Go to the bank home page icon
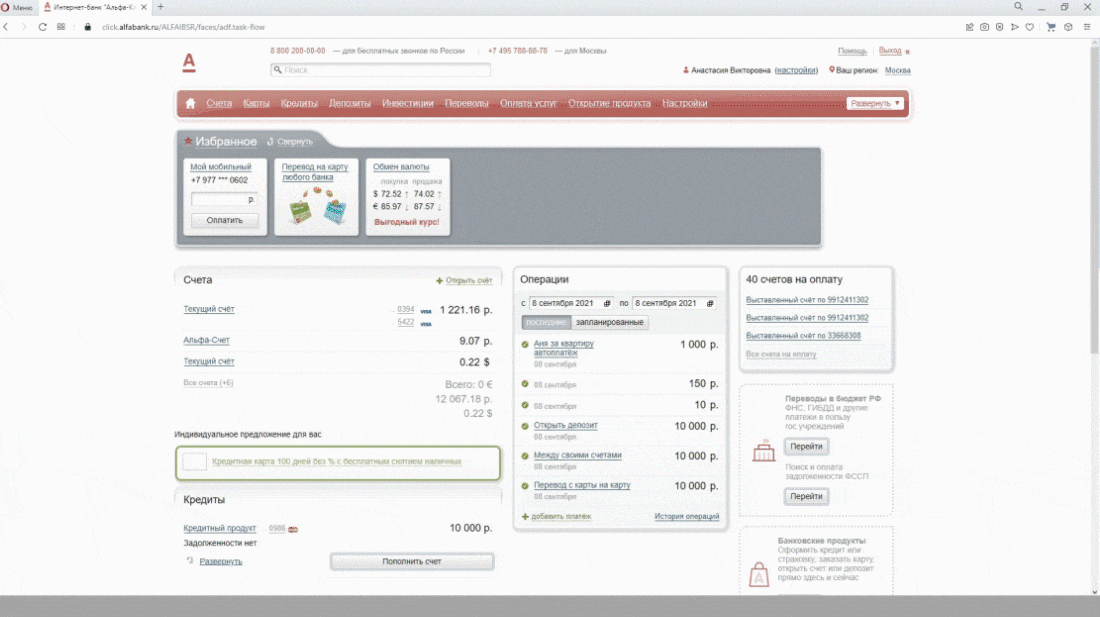 click(190, 103)
